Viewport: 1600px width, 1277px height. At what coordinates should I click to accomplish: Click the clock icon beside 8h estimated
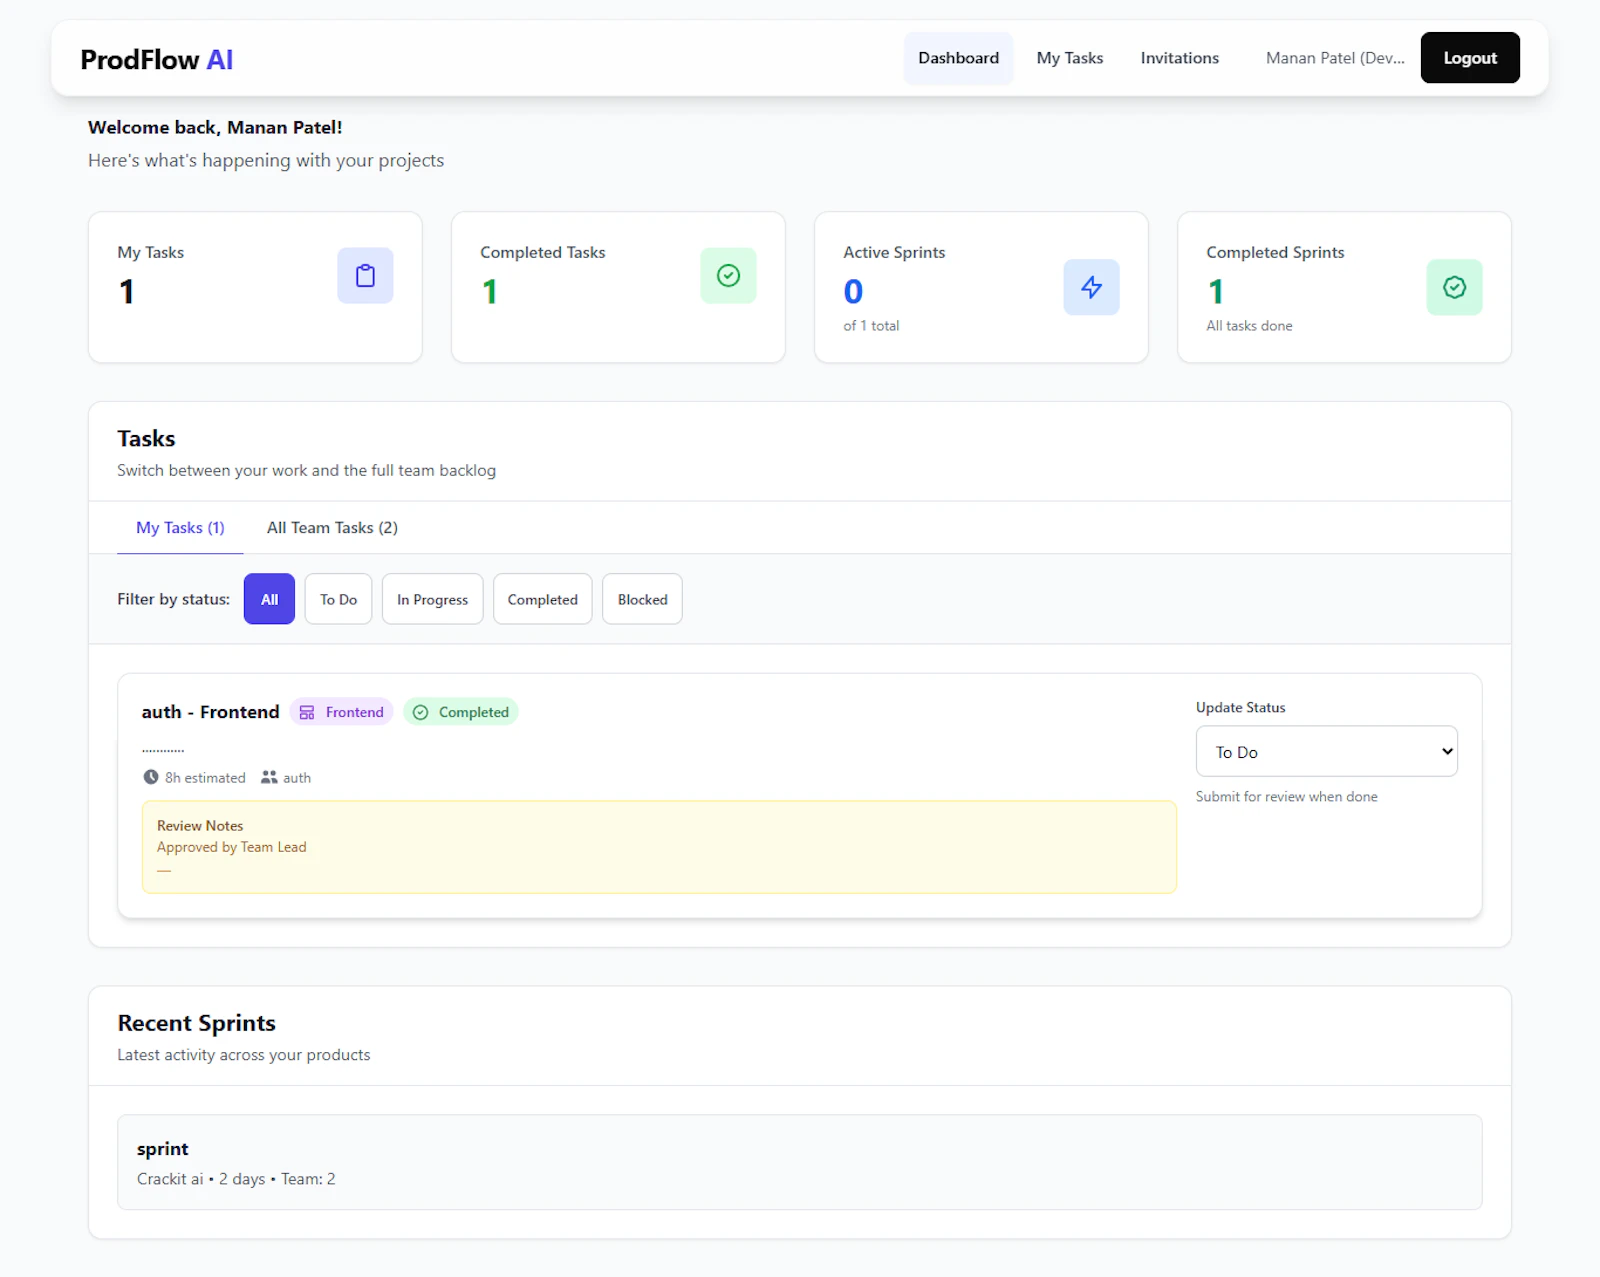[x=150, y=777]
